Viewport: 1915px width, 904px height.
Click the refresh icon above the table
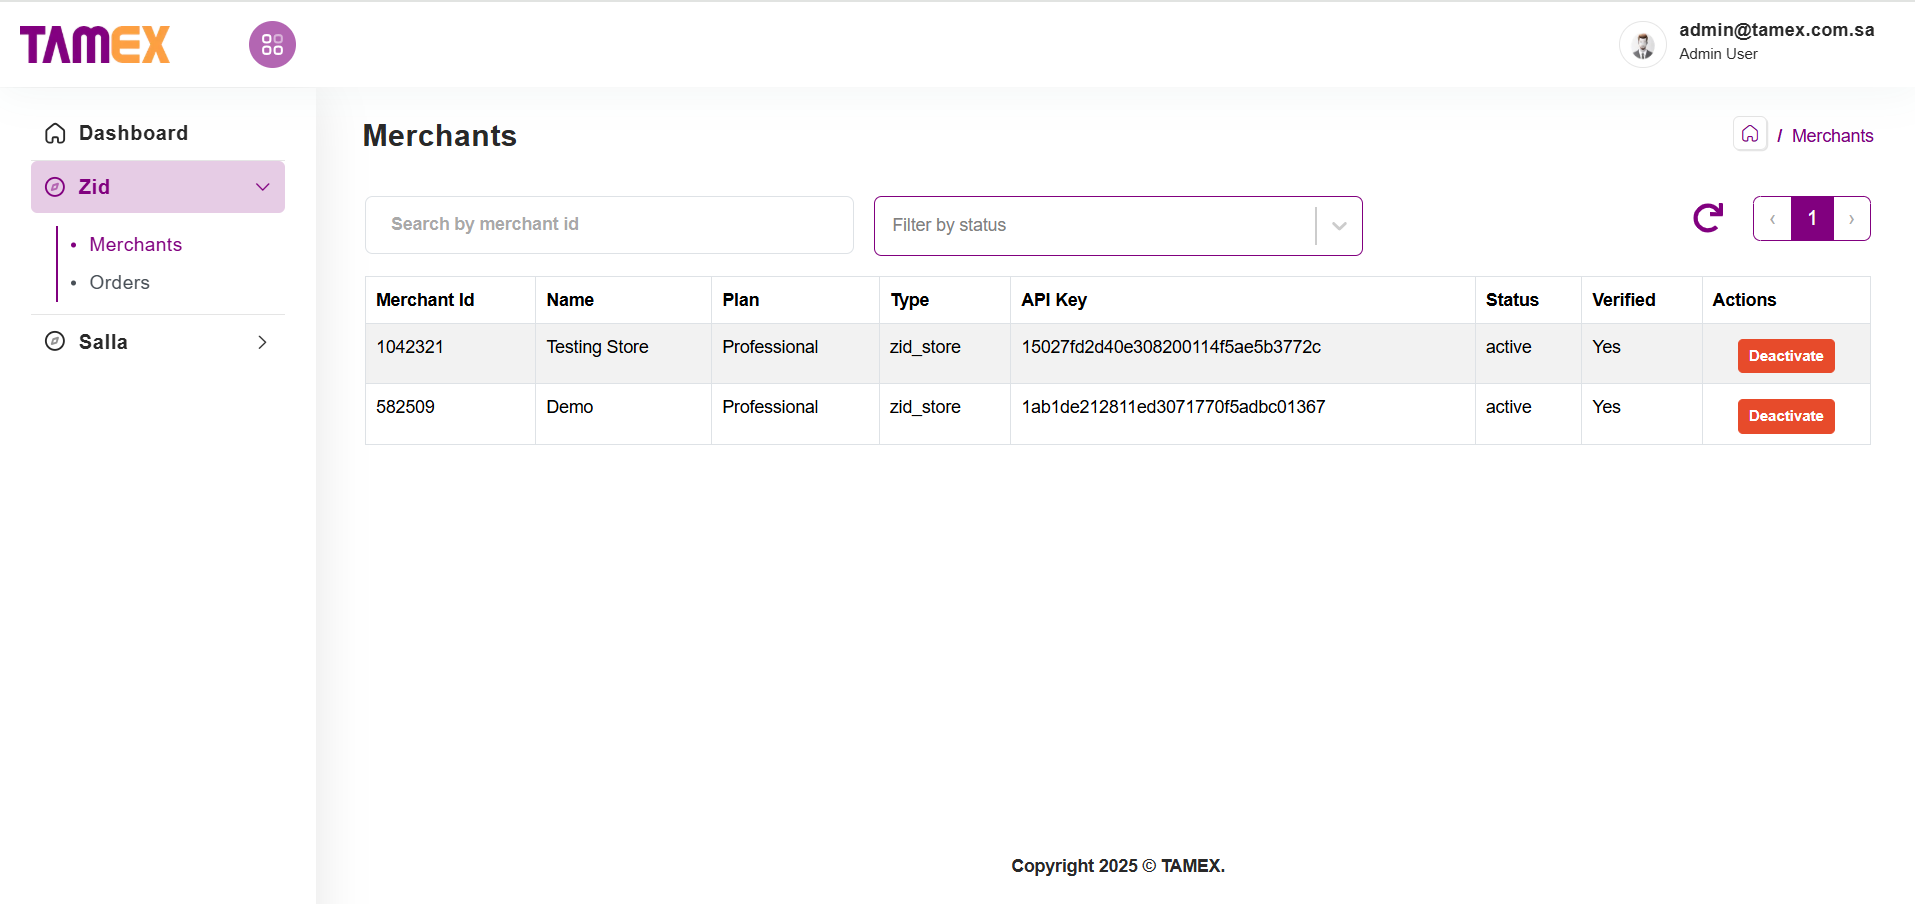click(1707, 218)
